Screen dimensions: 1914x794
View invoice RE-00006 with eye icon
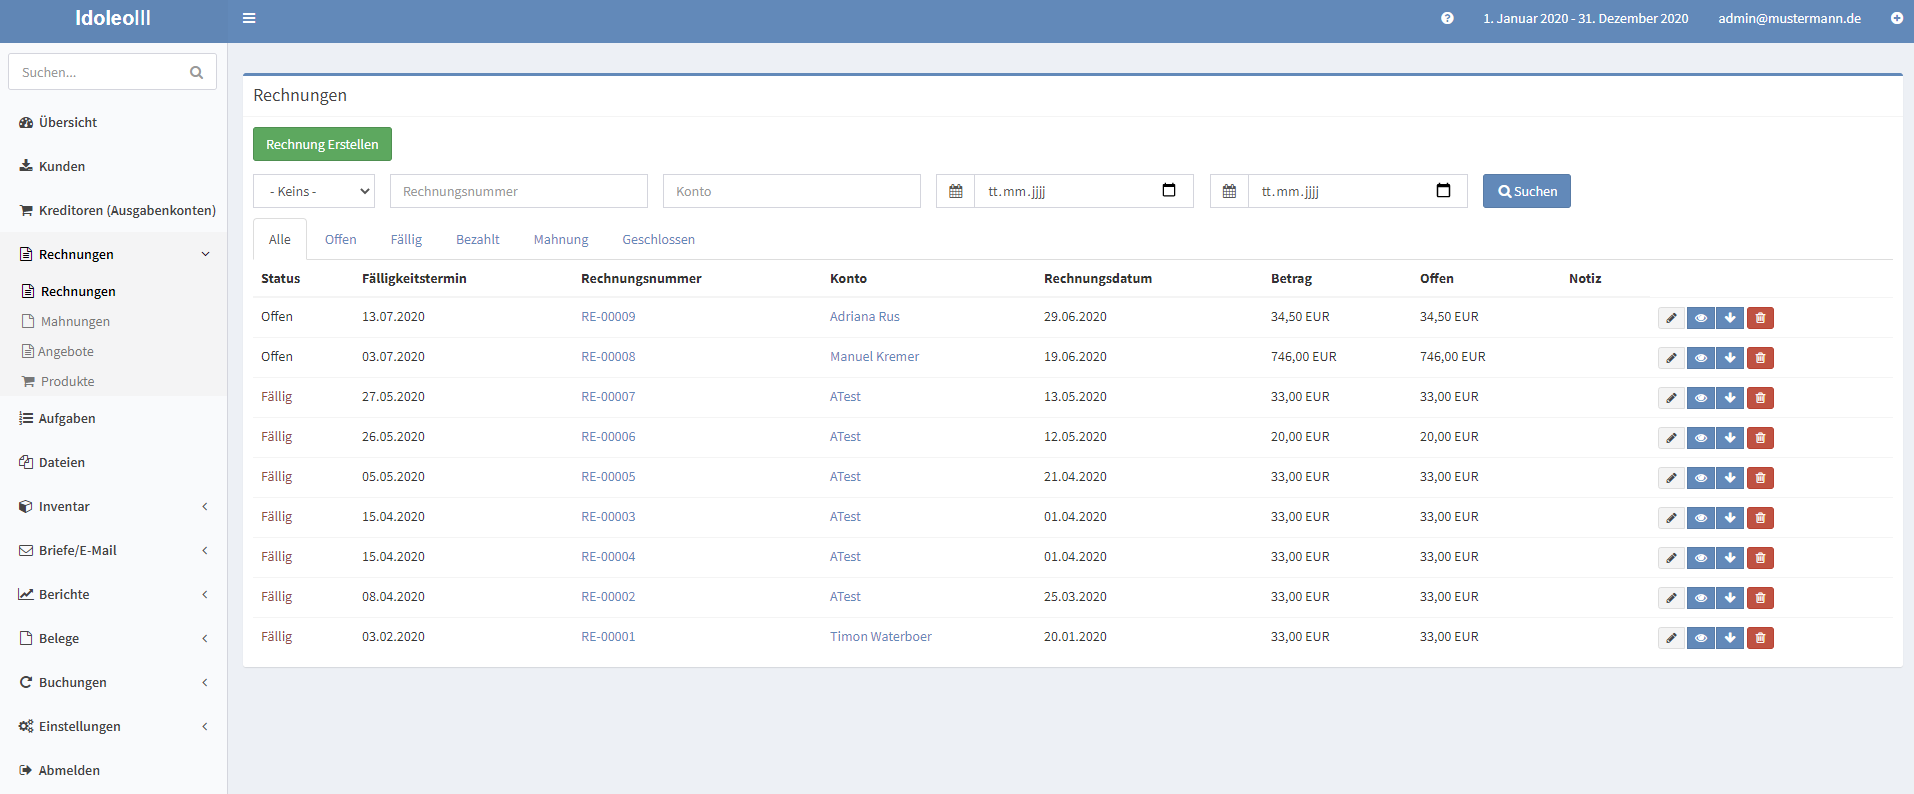tap(1700, 438)
